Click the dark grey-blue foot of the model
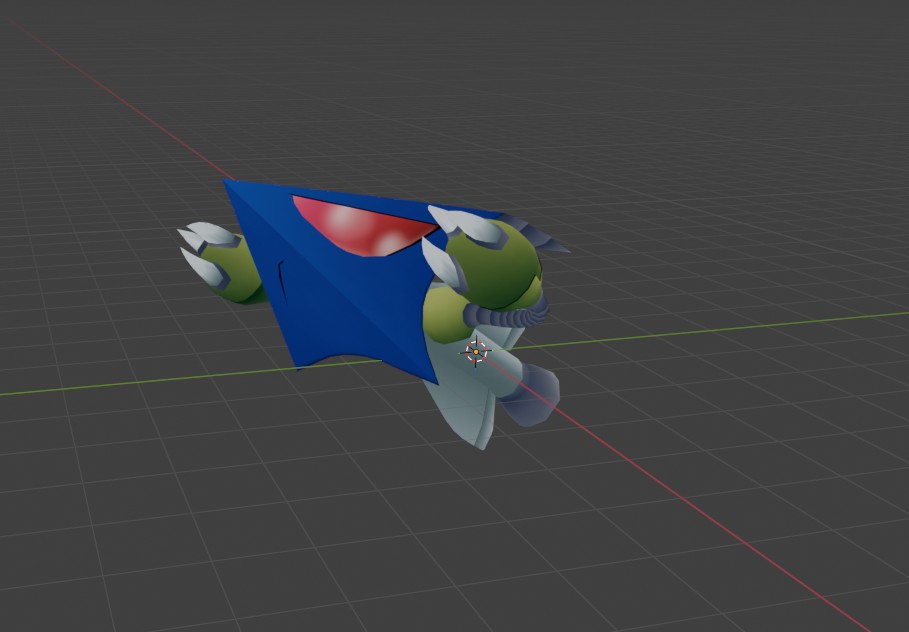The width and height of the screenshot is (909, 632). pos(529,395)
